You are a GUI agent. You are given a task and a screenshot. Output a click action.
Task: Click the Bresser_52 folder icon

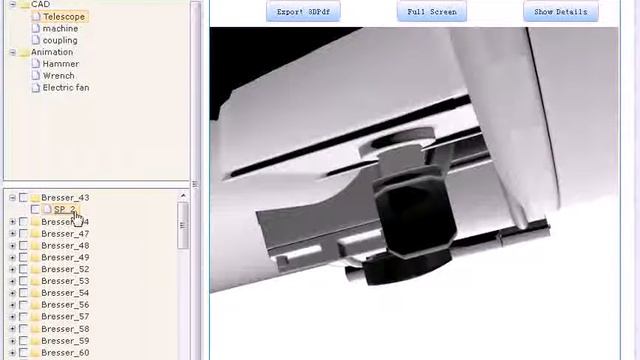35,269
